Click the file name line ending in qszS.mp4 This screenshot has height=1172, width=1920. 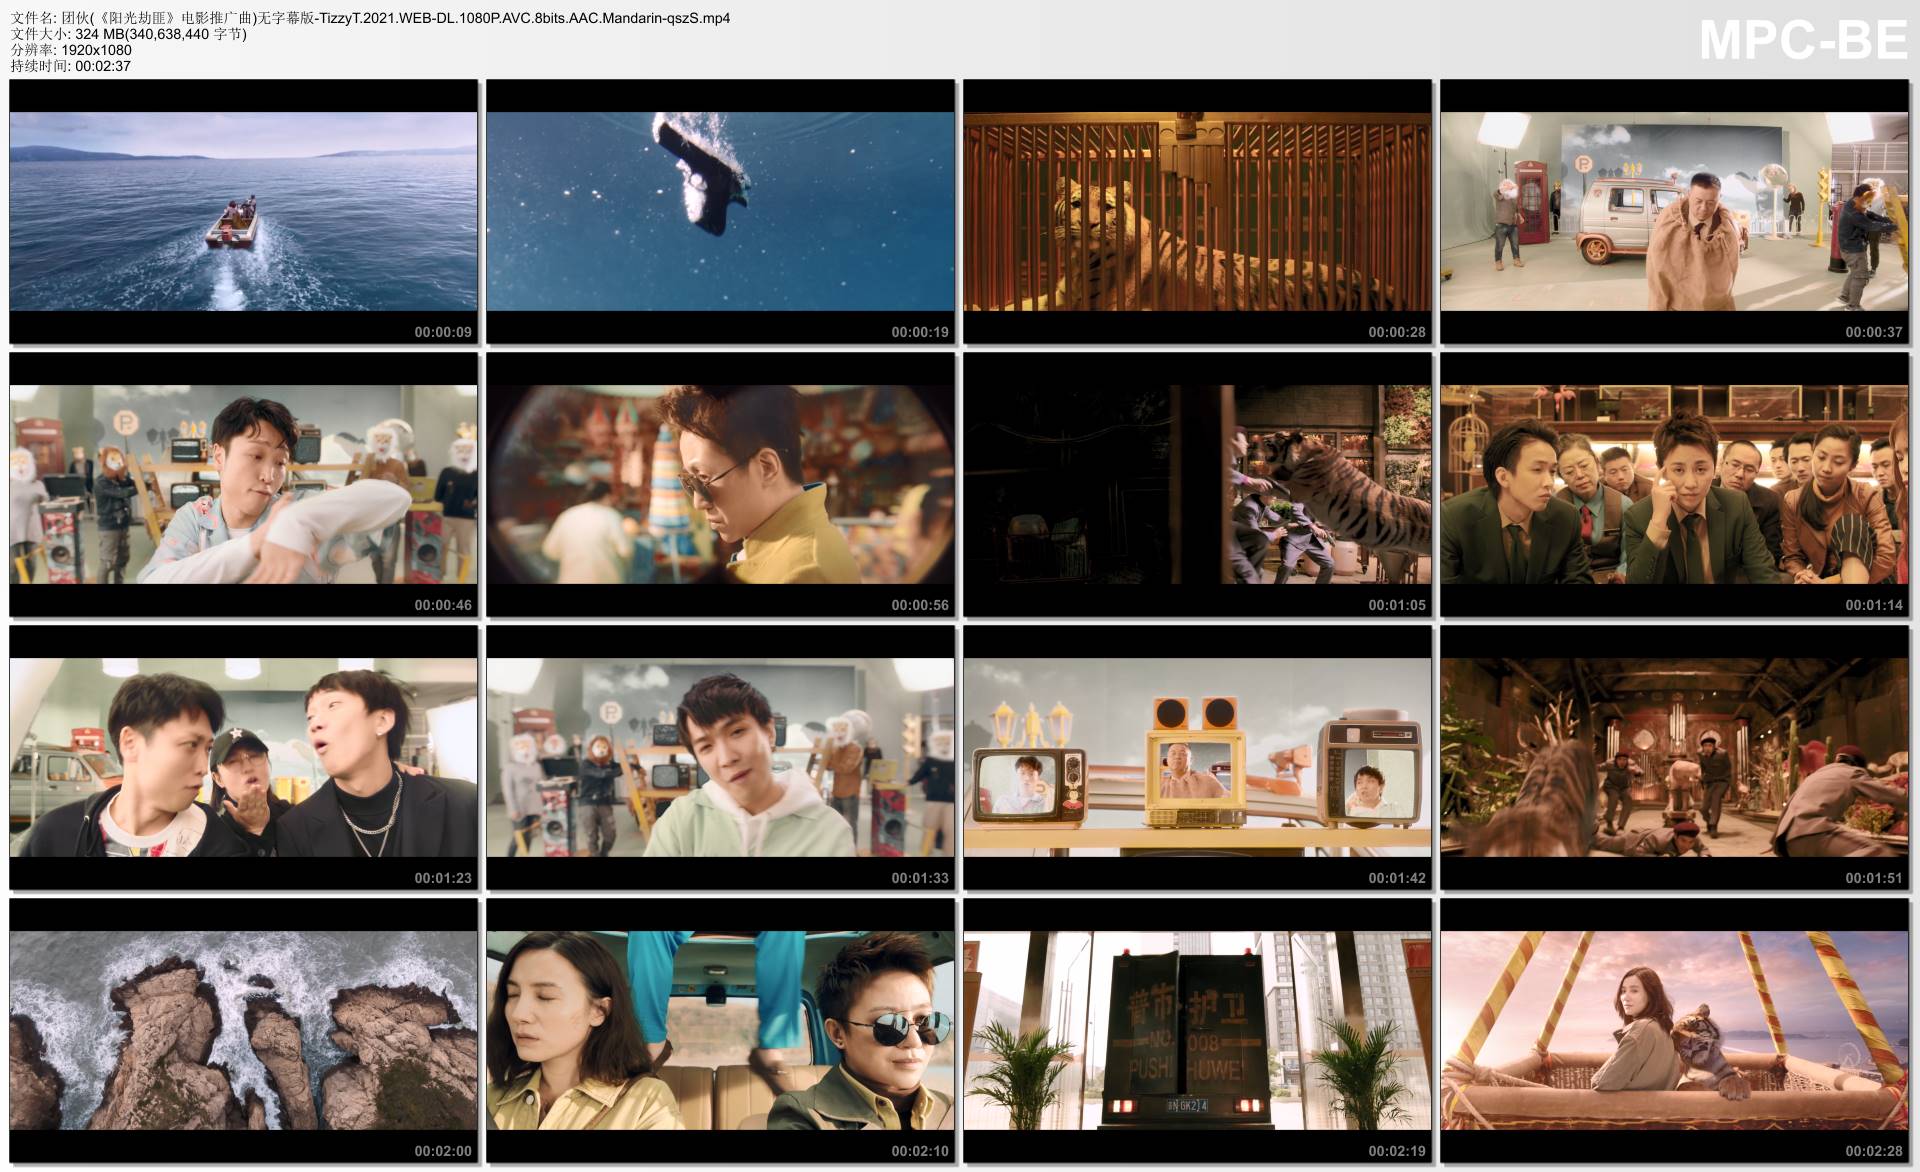click(370, 18)
